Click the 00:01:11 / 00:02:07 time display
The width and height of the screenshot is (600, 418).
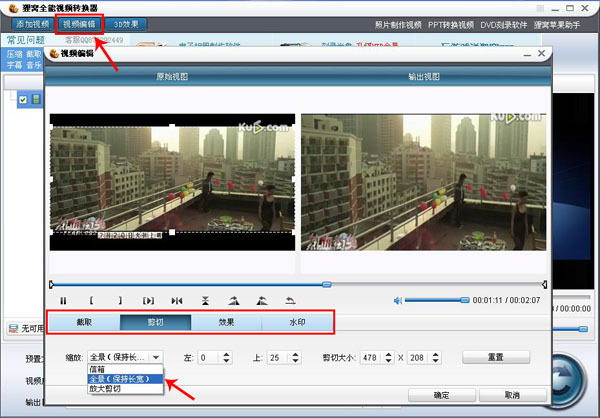506,300
